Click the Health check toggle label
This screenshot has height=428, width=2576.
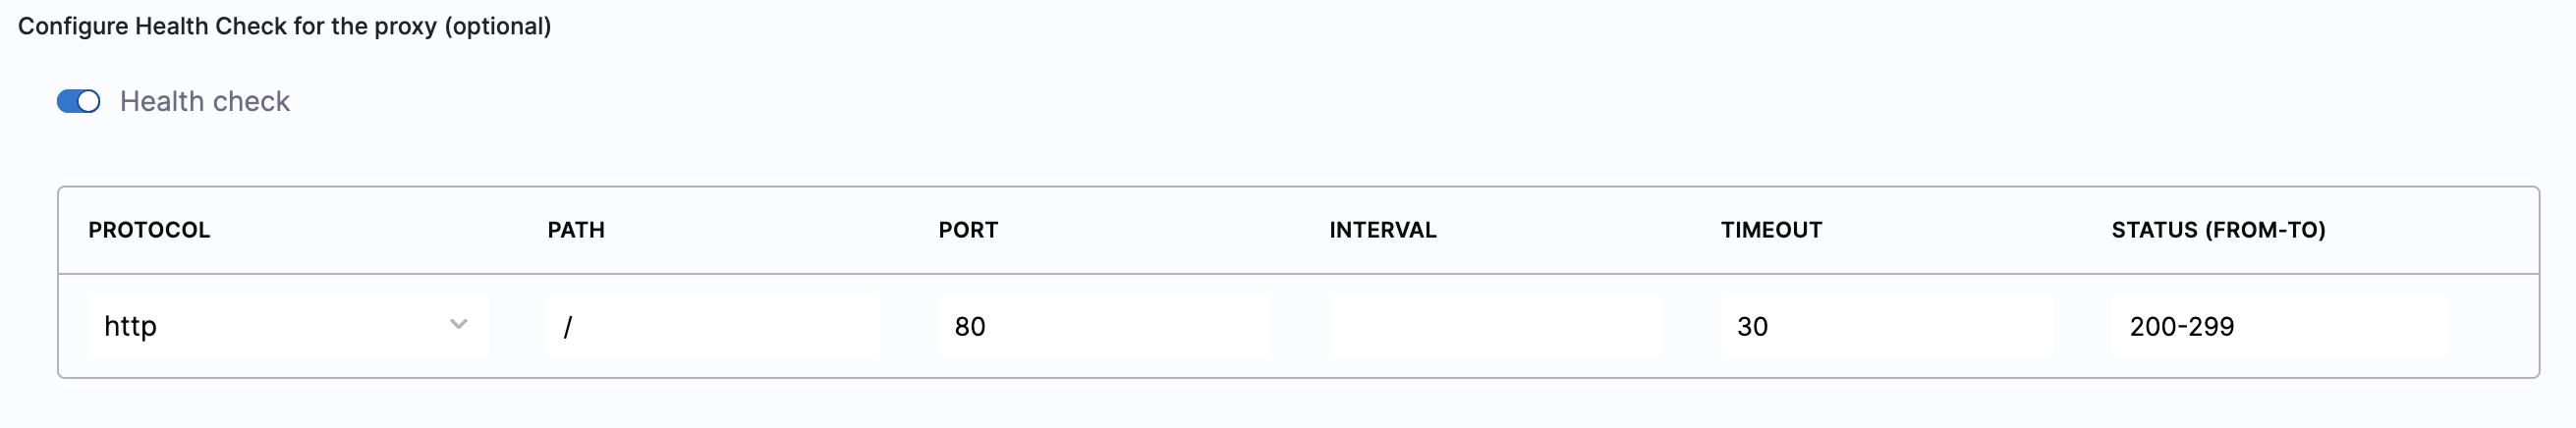point(204,101)
